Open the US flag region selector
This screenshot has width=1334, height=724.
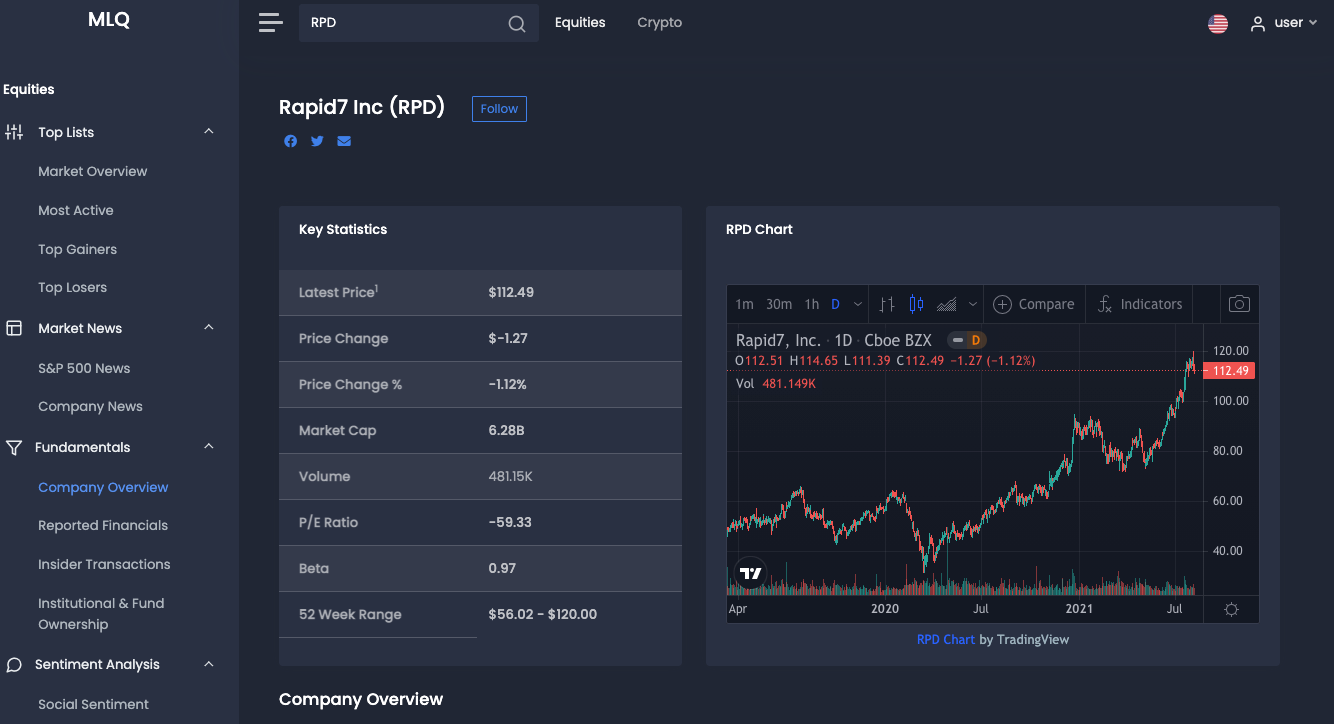tap(1218, 24)
